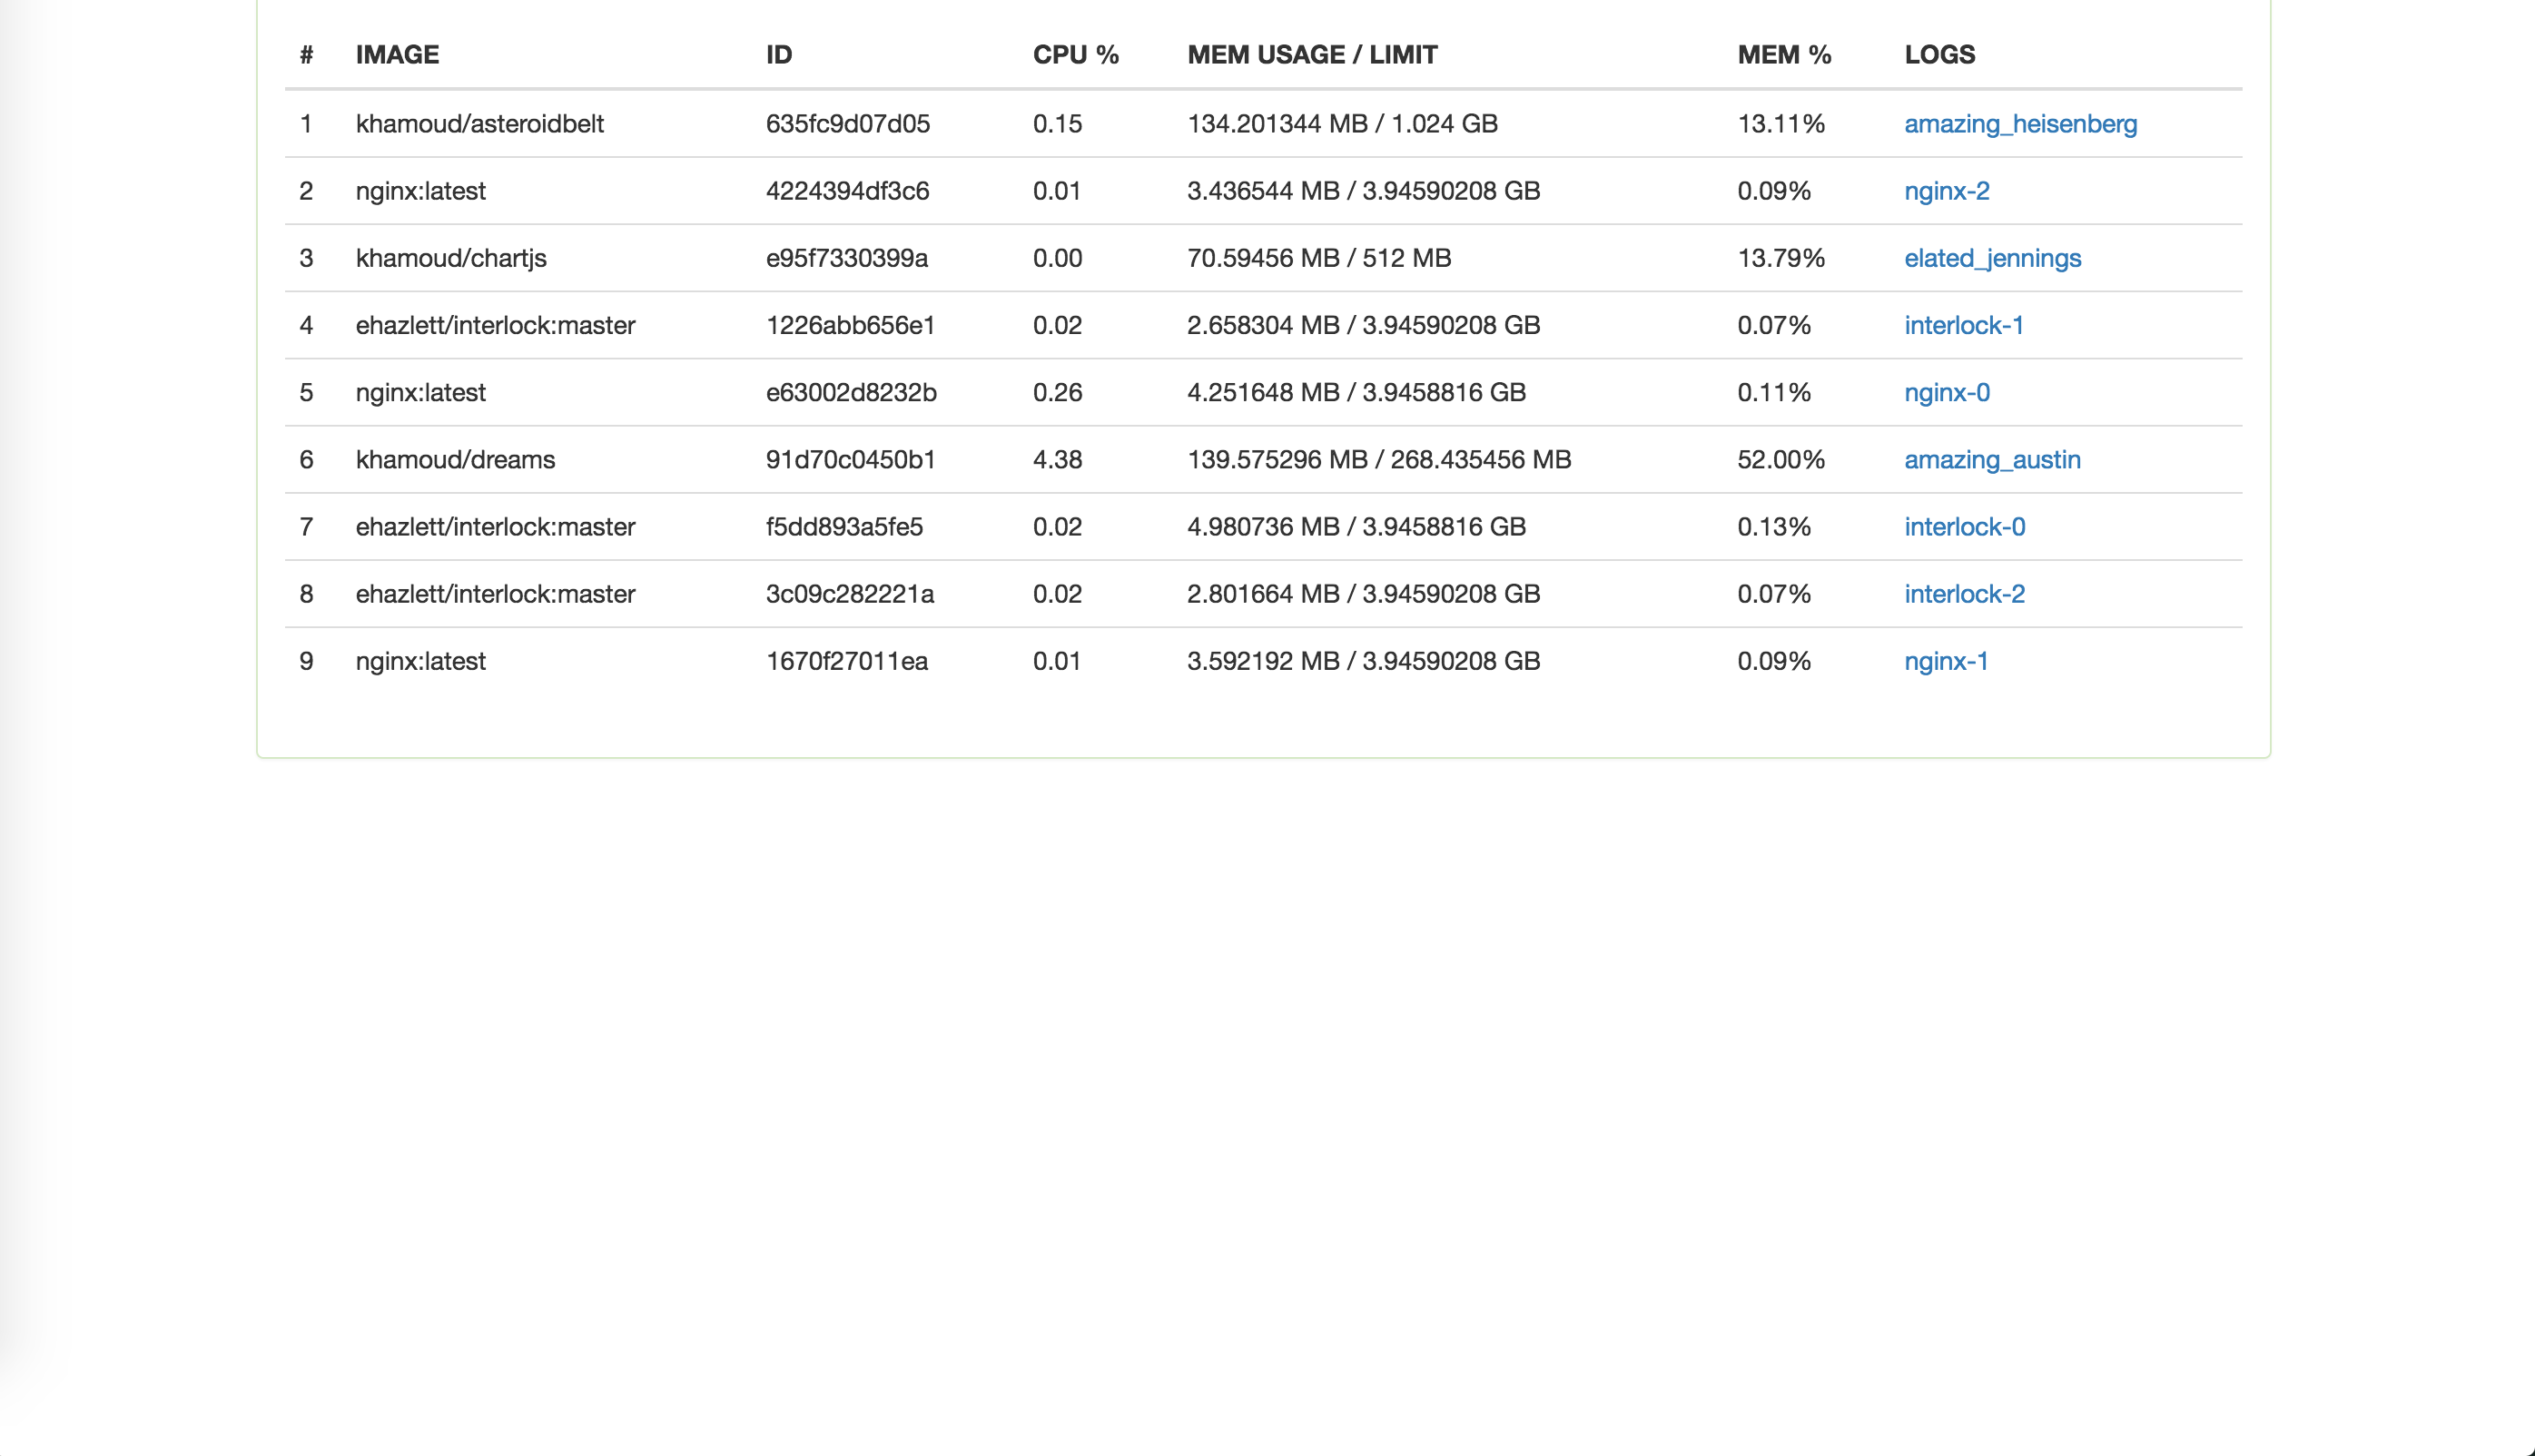2535x1456 pixels.
Task: Click khamoud/dreams image name
Action: point(455,459)
